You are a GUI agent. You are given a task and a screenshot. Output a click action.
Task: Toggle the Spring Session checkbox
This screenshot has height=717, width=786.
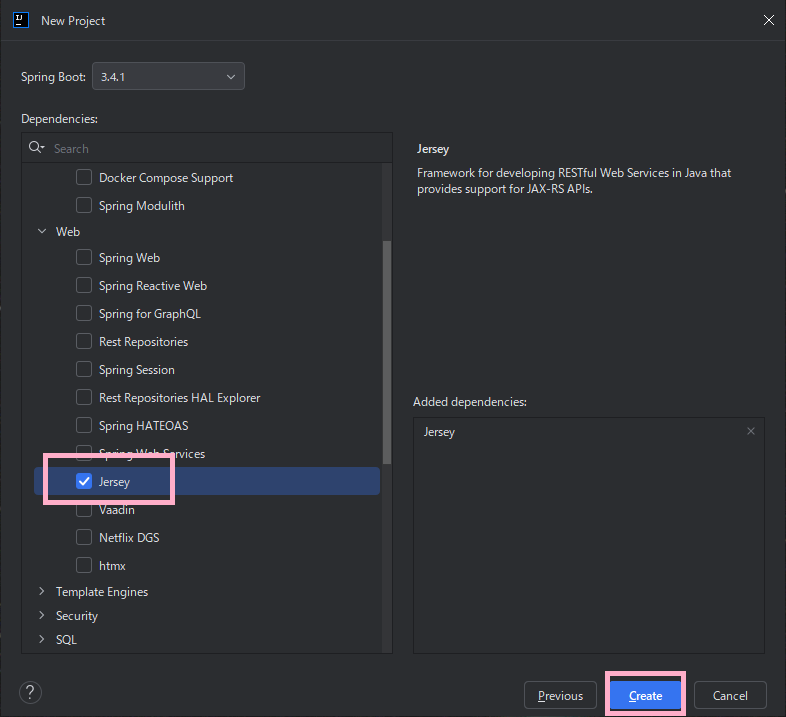coord(84,370)
